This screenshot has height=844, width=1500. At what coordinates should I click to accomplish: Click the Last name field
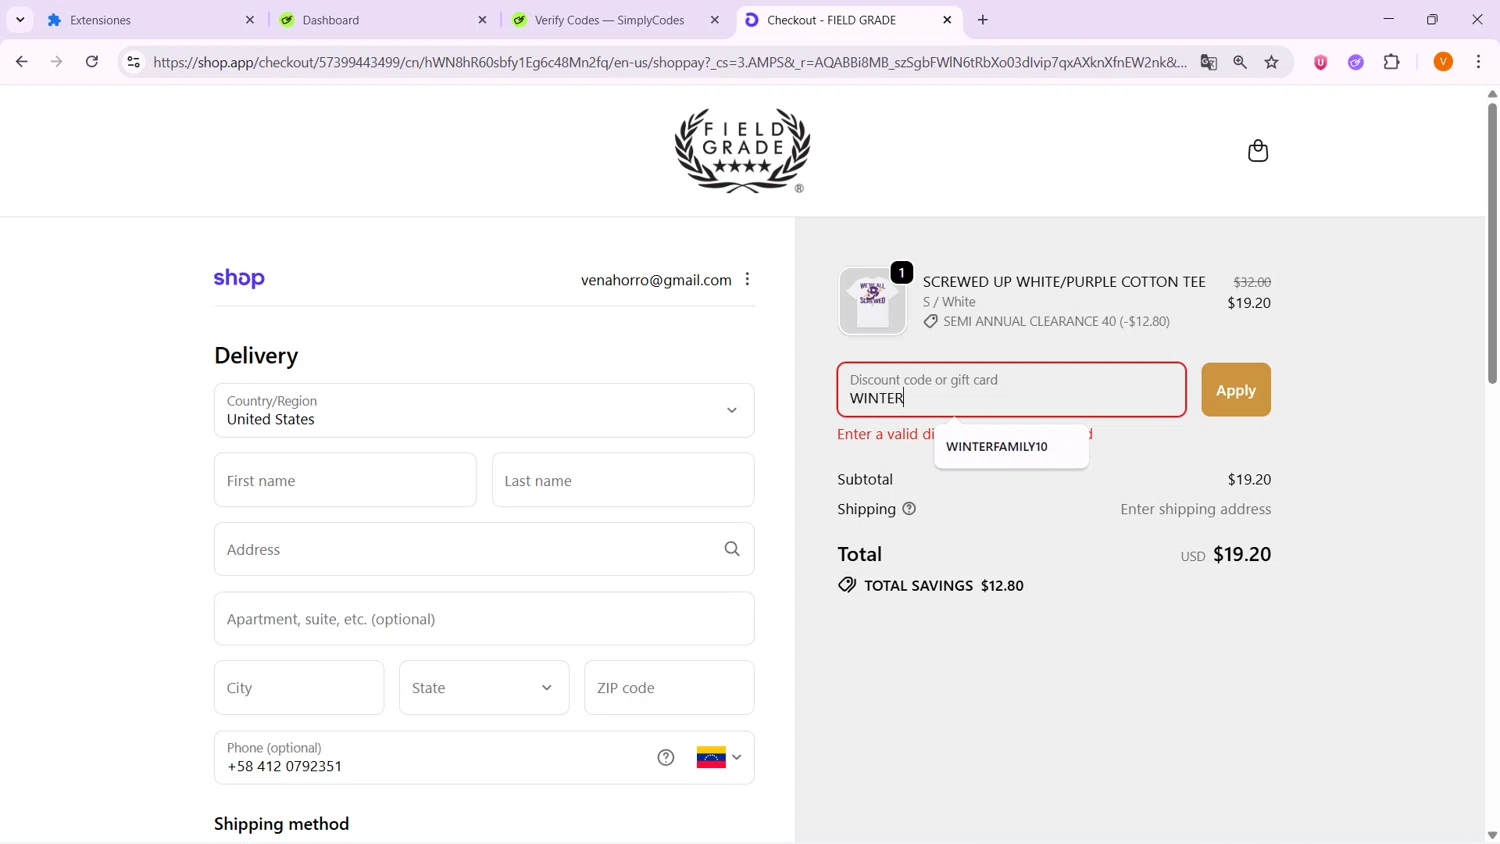pyautogui.click(x=623, y=480)
